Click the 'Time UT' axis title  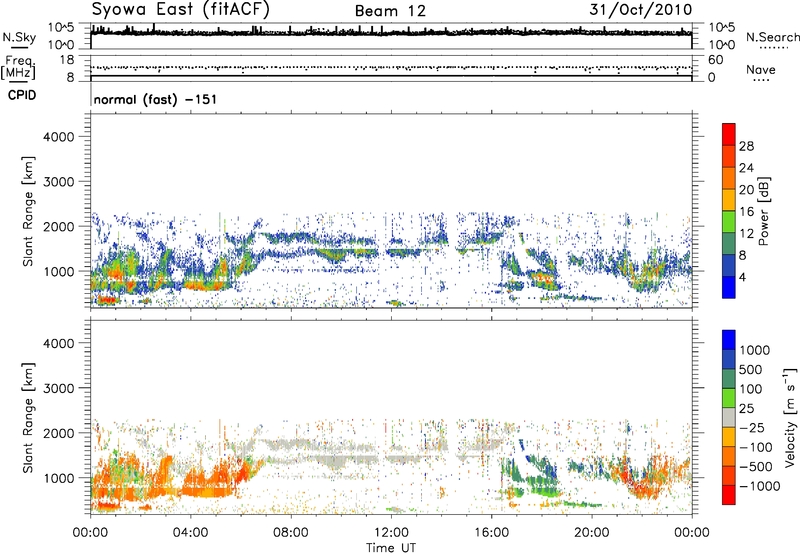(391, 548)
